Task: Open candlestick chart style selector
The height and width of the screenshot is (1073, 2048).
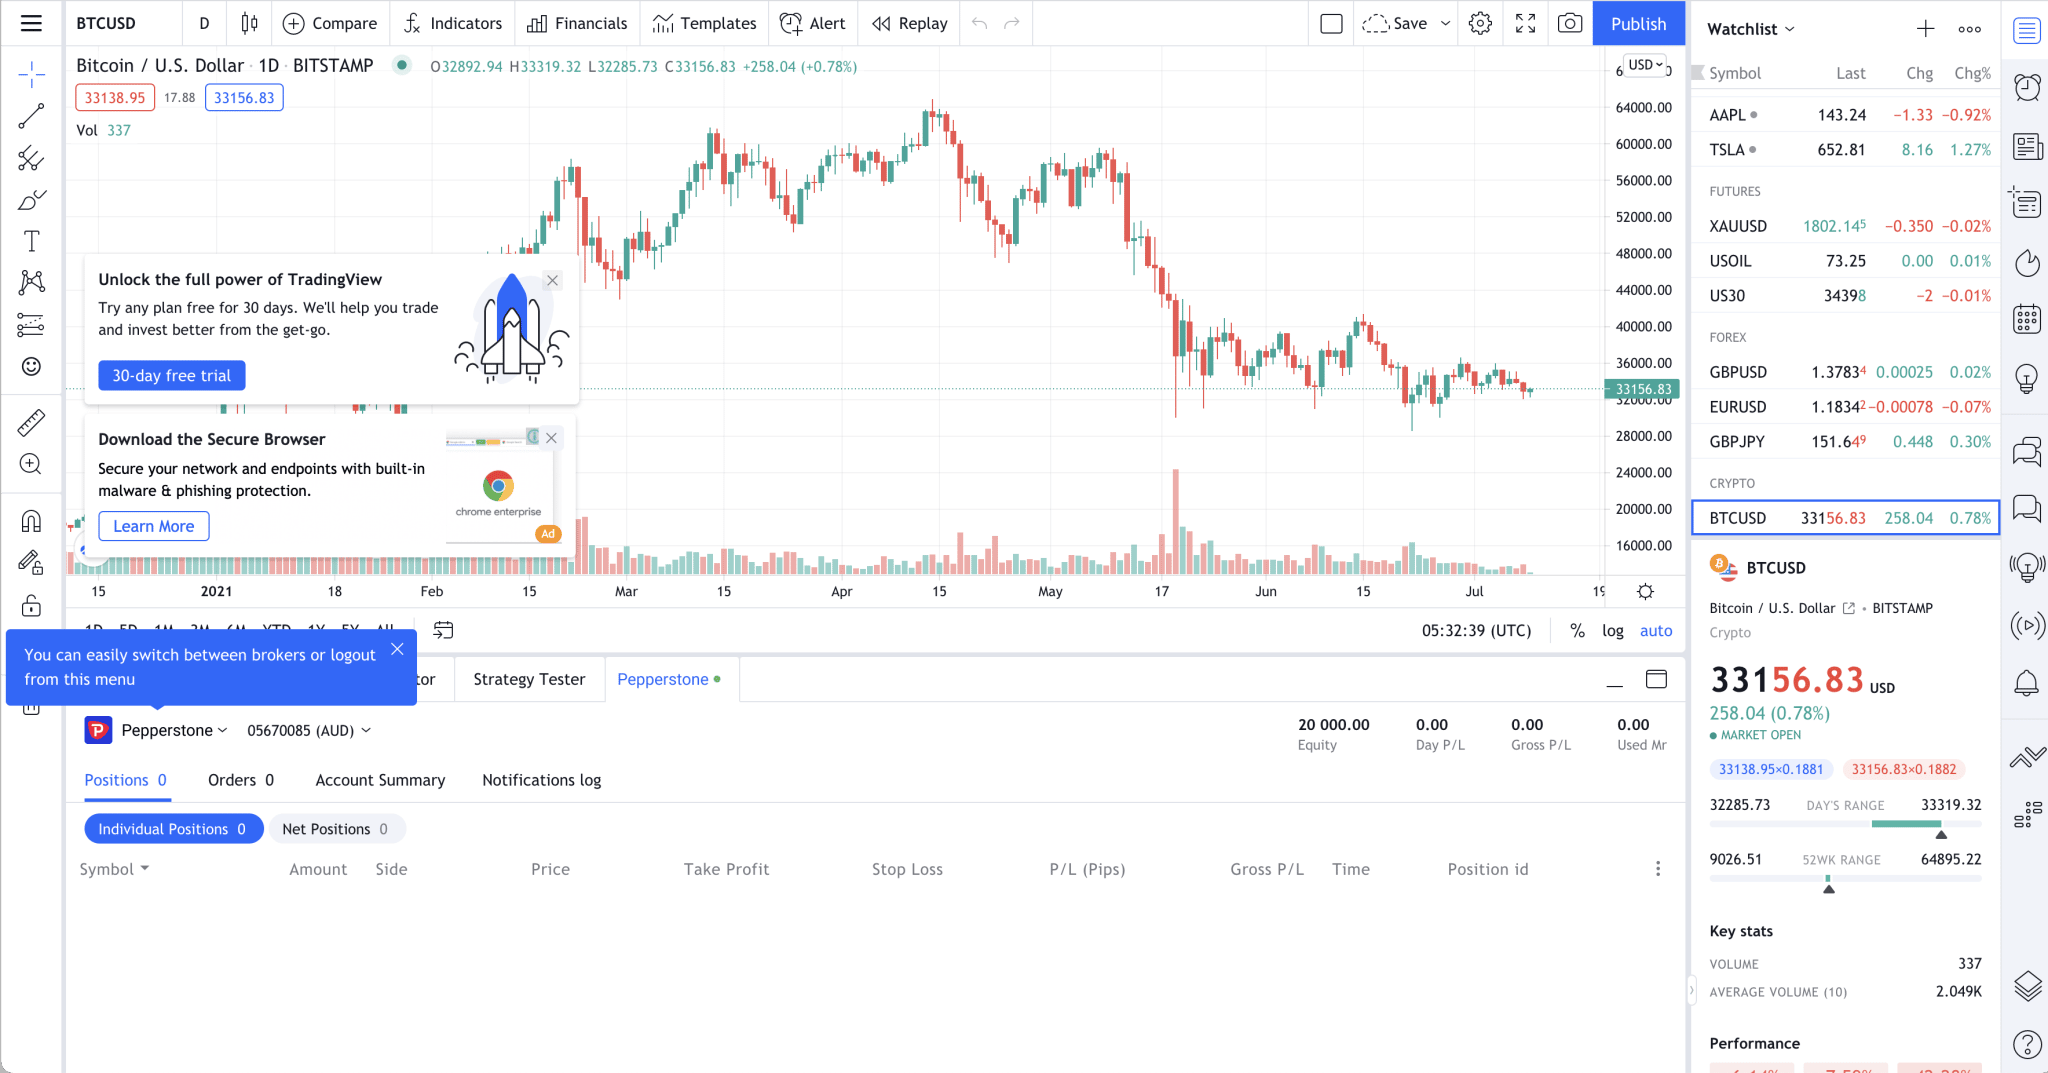Action: [249, 23]
